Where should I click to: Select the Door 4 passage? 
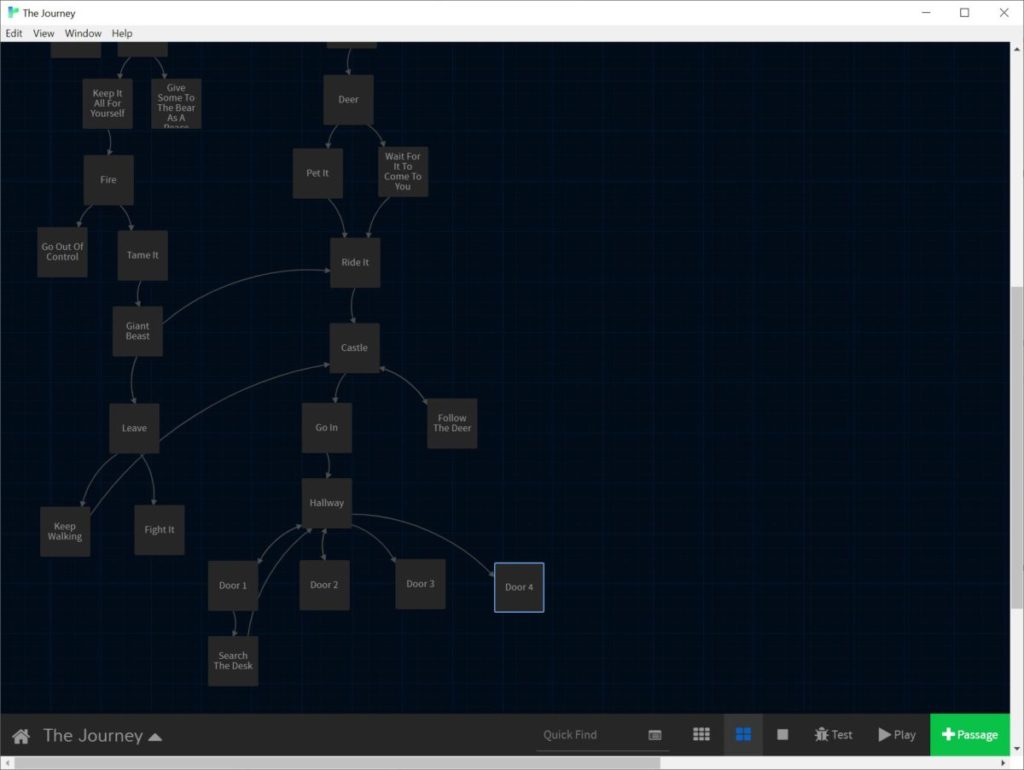(519, 587)
